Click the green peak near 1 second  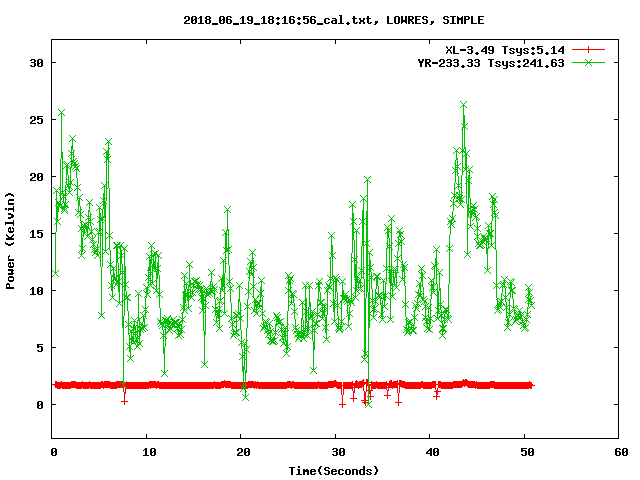pos(62,112)
